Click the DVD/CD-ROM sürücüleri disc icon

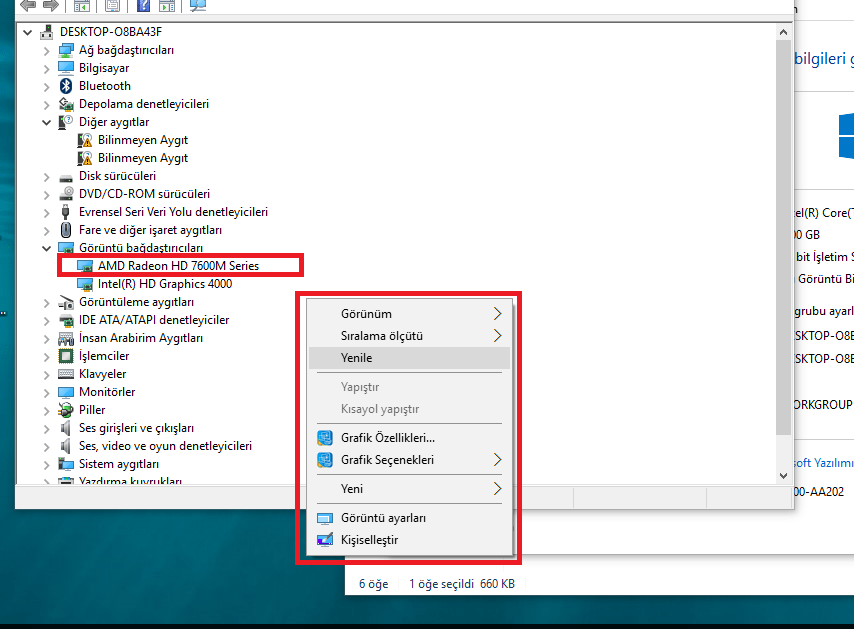tap(66, 193)
